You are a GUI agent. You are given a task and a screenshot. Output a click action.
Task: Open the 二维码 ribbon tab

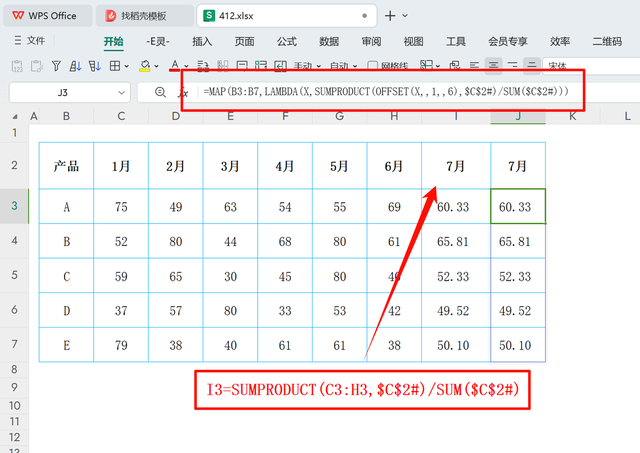point(607,41)
